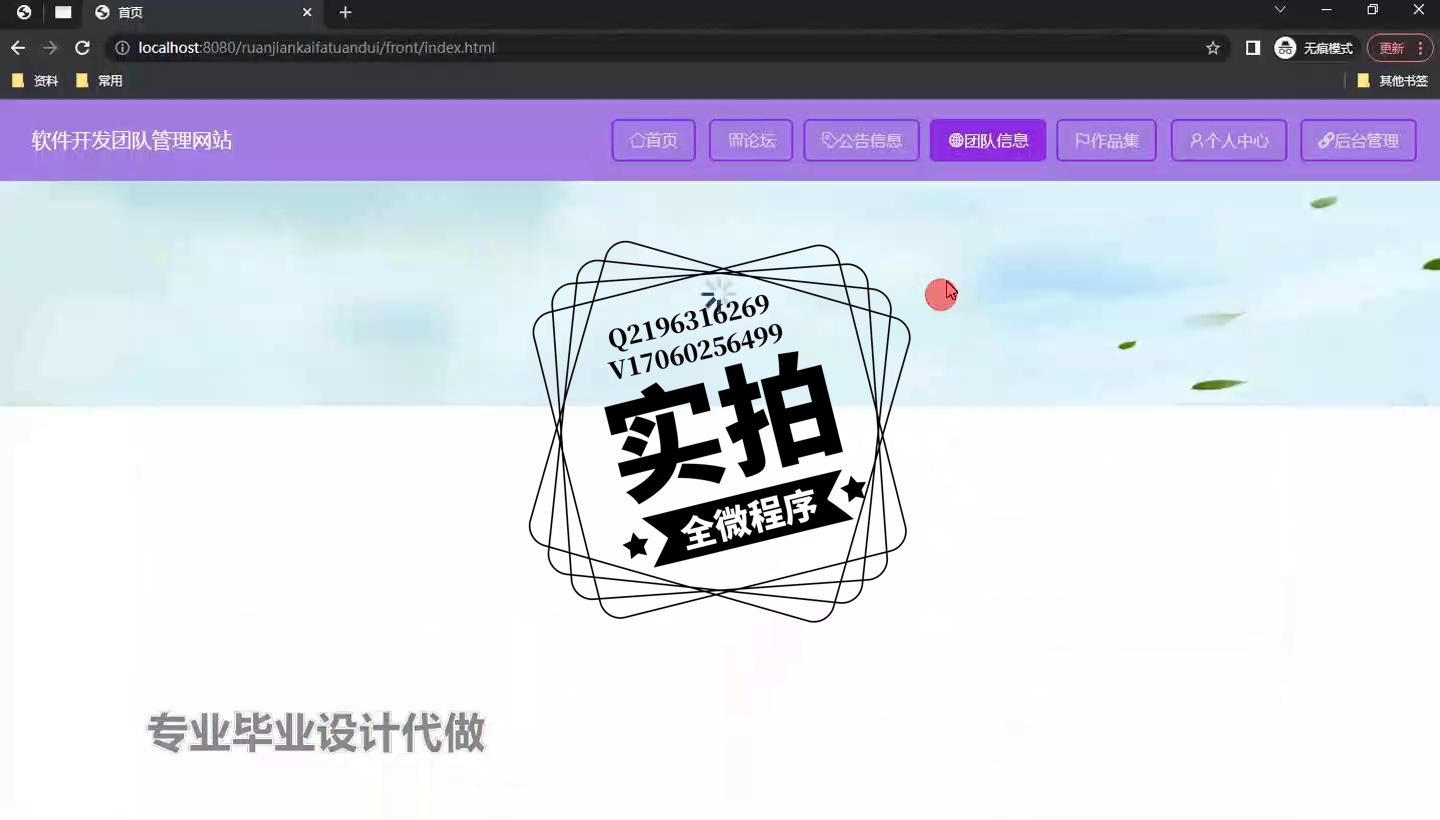This screenshot has width=1440, height=820.
Task: Go back with the browser back arrow
Action: (x=18, y=48)
